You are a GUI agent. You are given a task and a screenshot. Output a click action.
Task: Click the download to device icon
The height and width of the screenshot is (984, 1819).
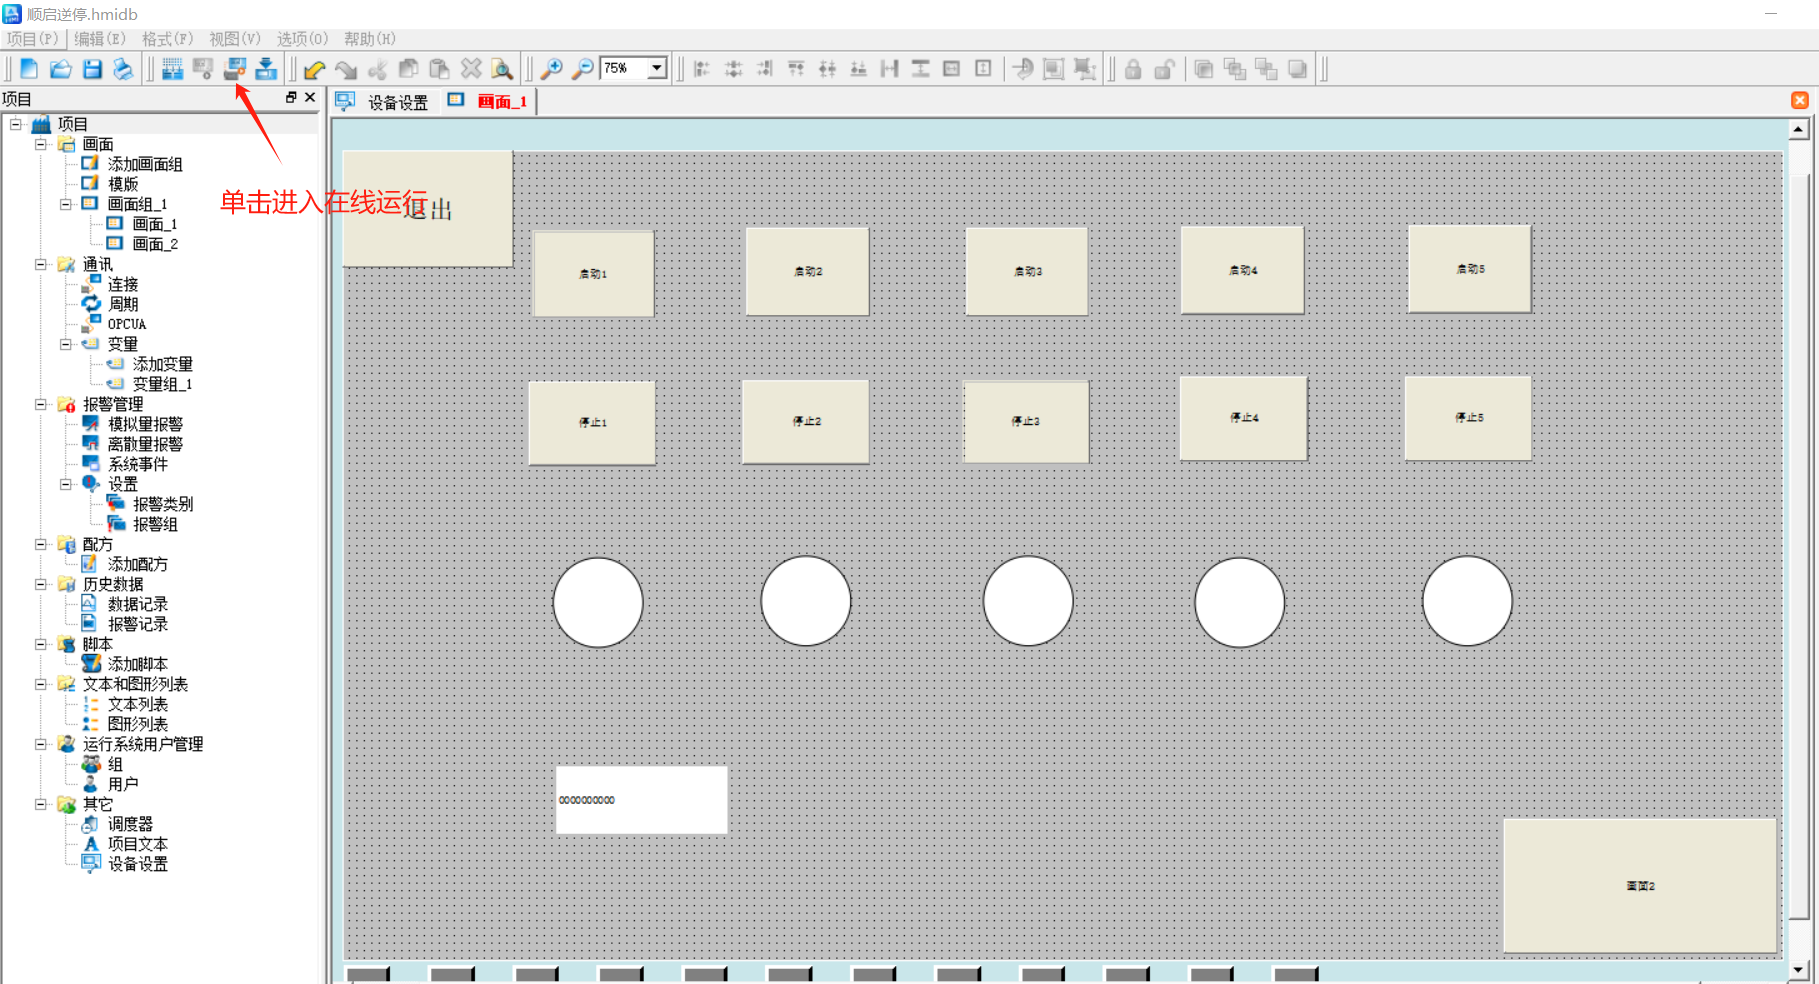click(266, 69)
